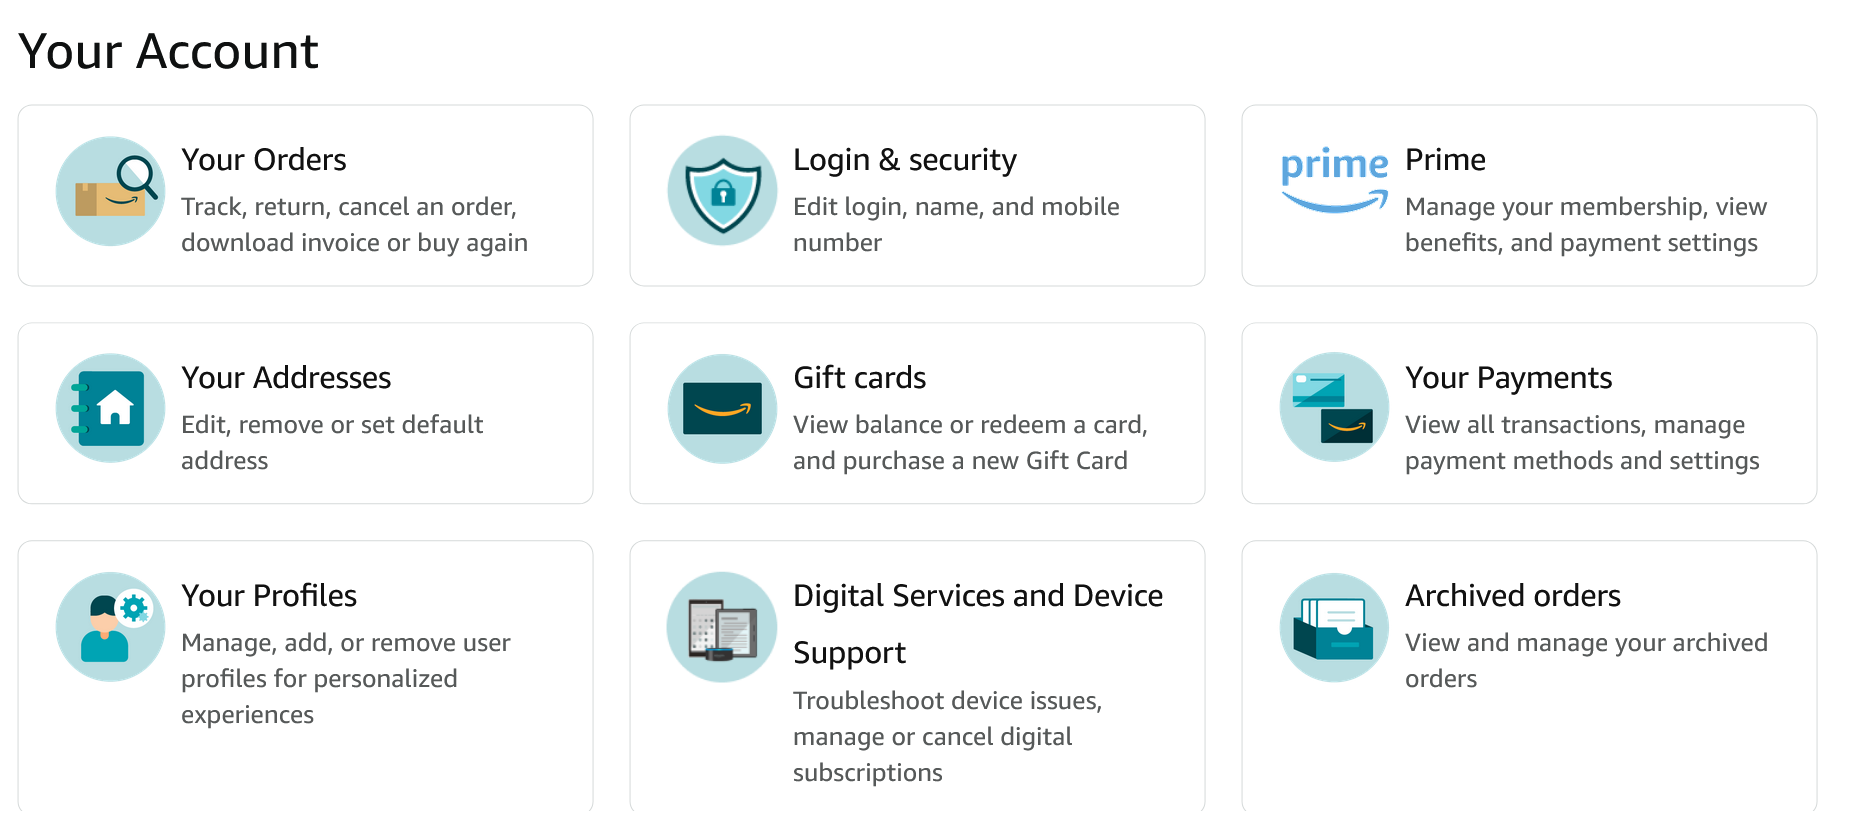Click the Archived orders box icon
Image resolution: width=1854 pixels, height=820 pixels.
click(x=1333, y=626)
